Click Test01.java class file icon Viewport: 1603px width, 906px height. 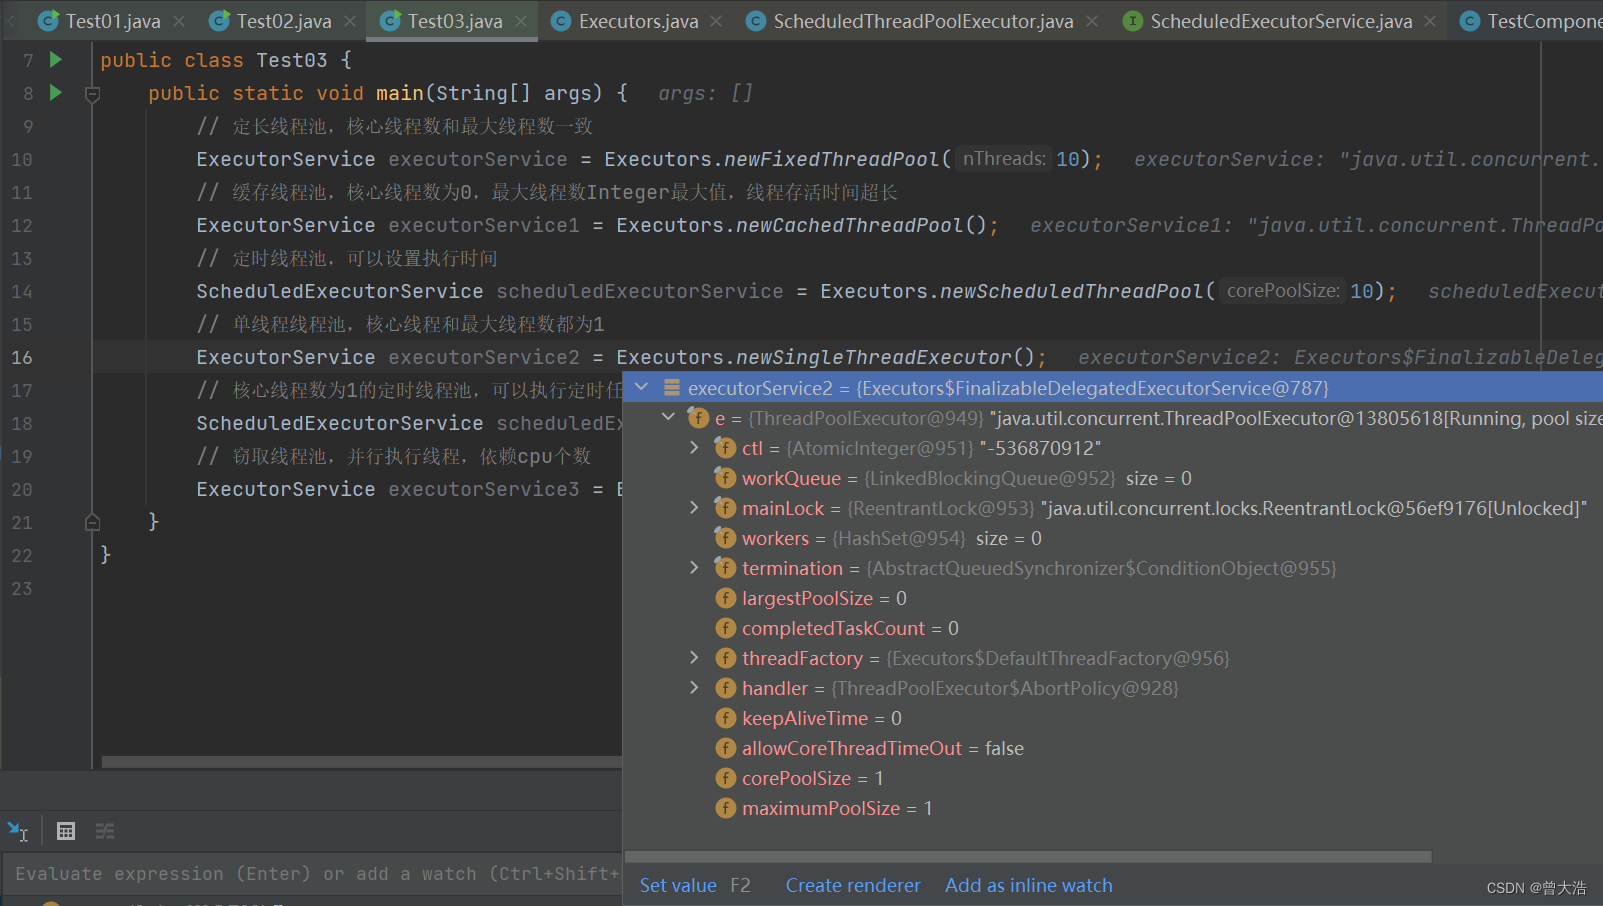click(48, 21)
